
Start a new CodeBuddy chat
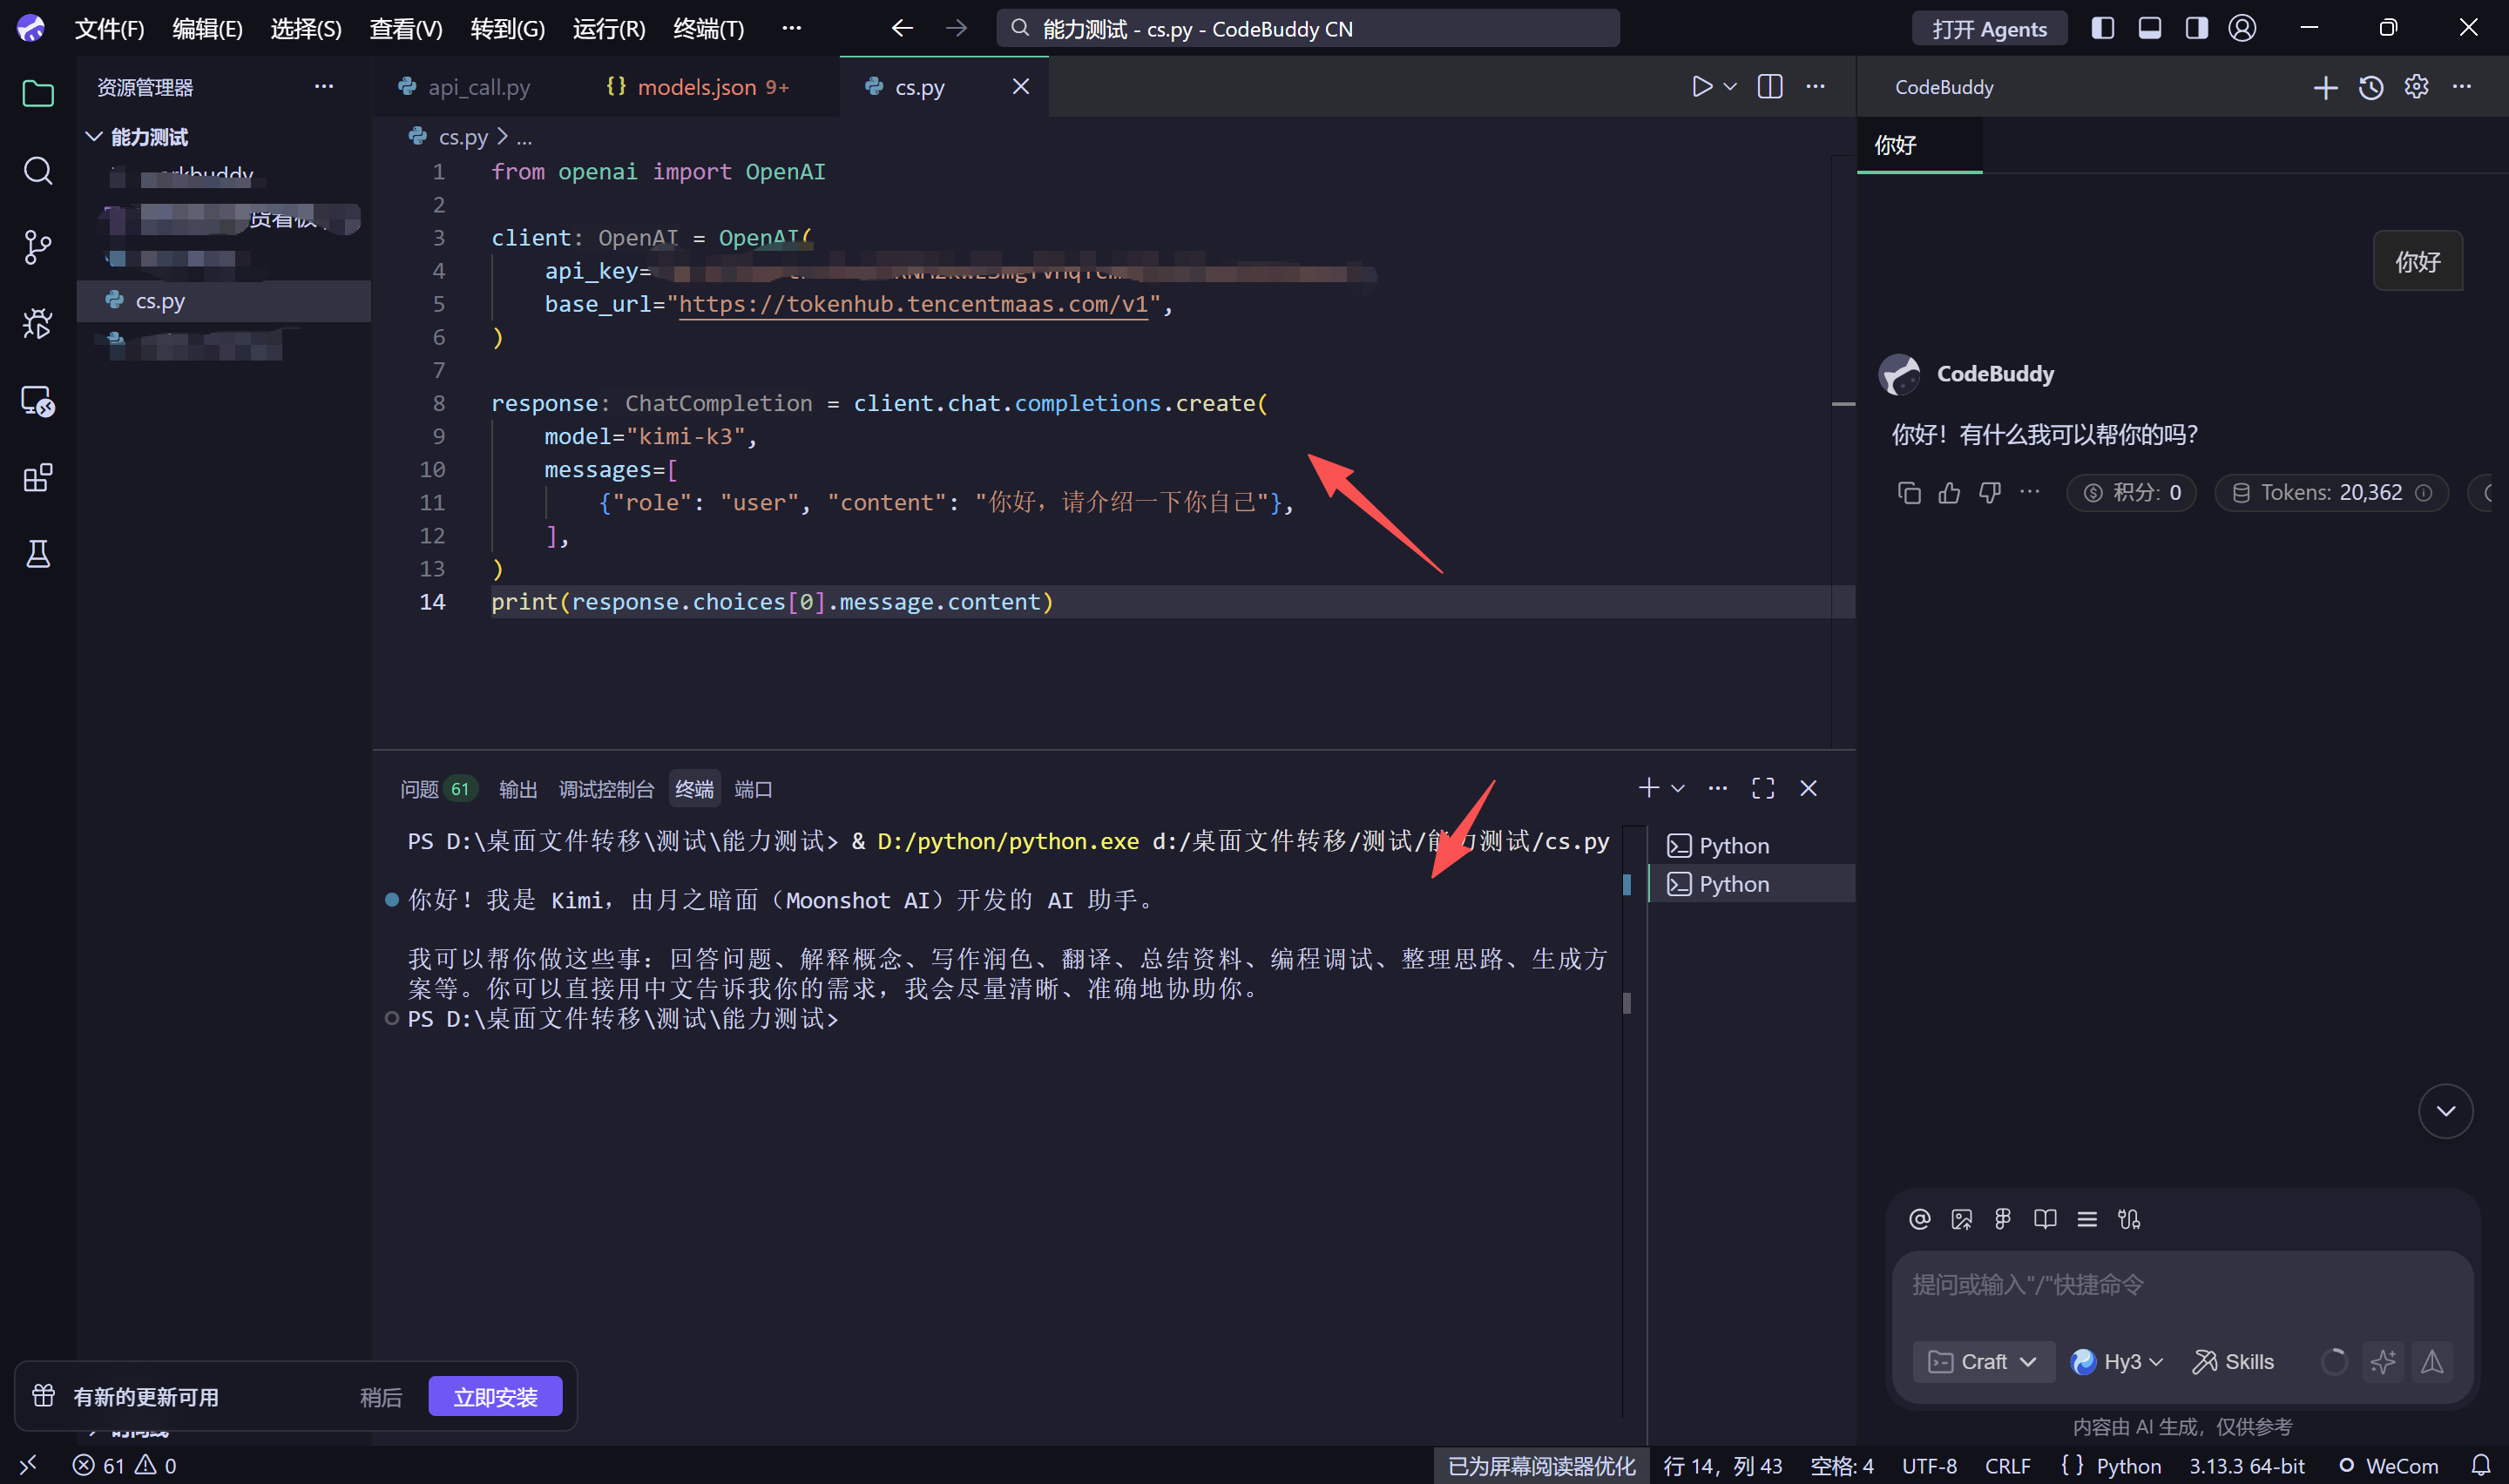[2325, 88]
